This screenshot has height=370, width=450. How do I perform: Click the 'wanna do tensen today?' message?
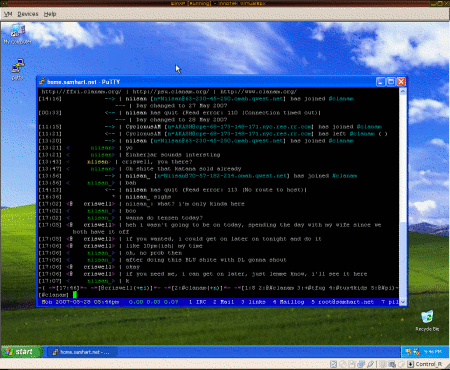coord(164,218)
